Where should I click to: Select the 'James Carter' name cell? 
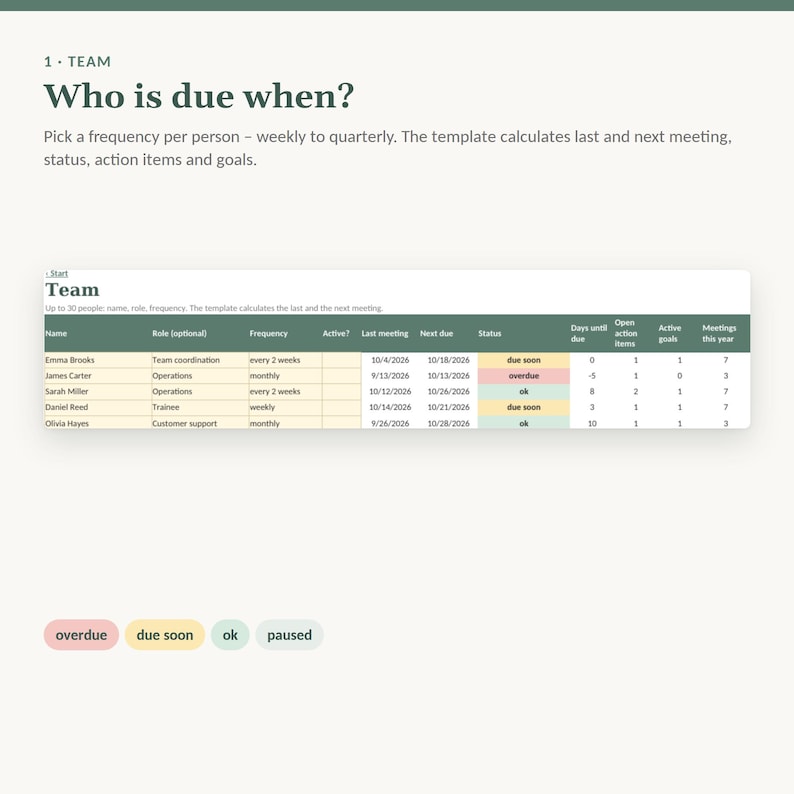98,376
